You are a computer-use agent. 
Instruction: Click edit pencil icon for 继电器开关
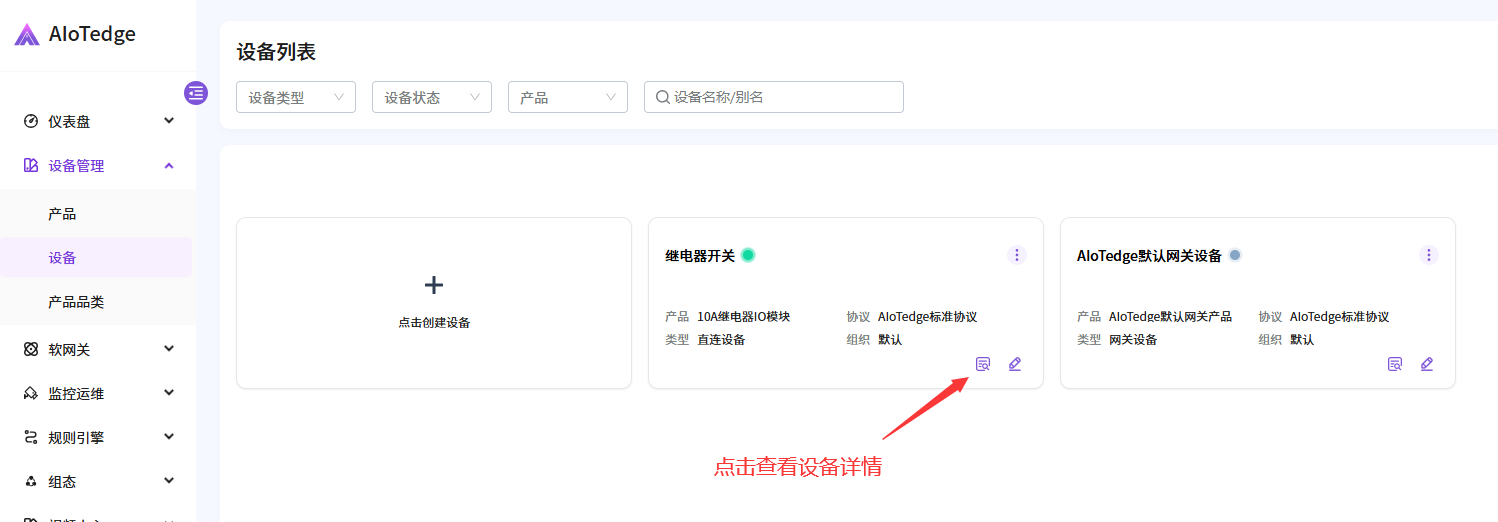1015,364
